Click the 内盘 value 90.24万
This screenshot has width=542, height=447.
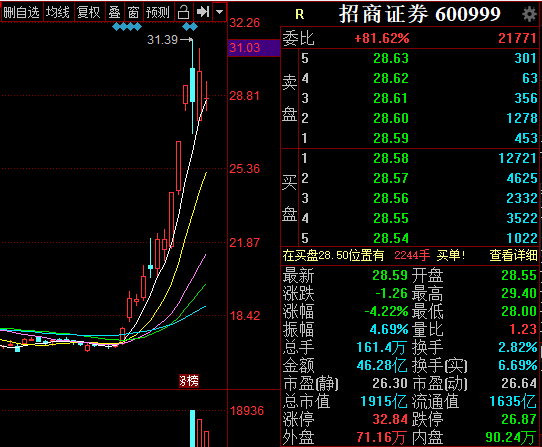coord(510,437)
